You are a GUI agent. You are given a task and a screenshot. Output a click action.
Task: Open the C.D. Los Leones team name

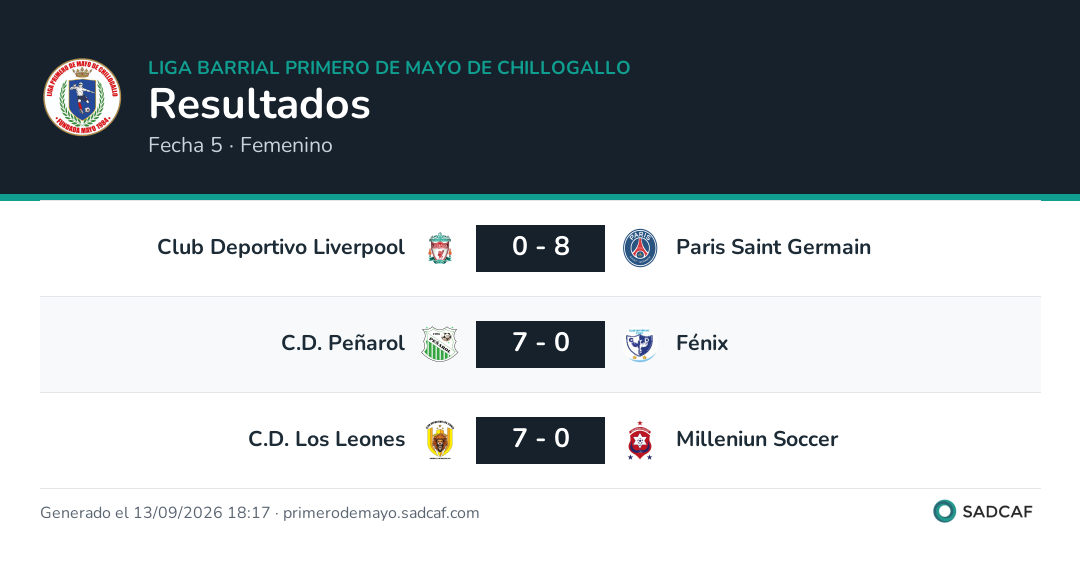[326, 439]
